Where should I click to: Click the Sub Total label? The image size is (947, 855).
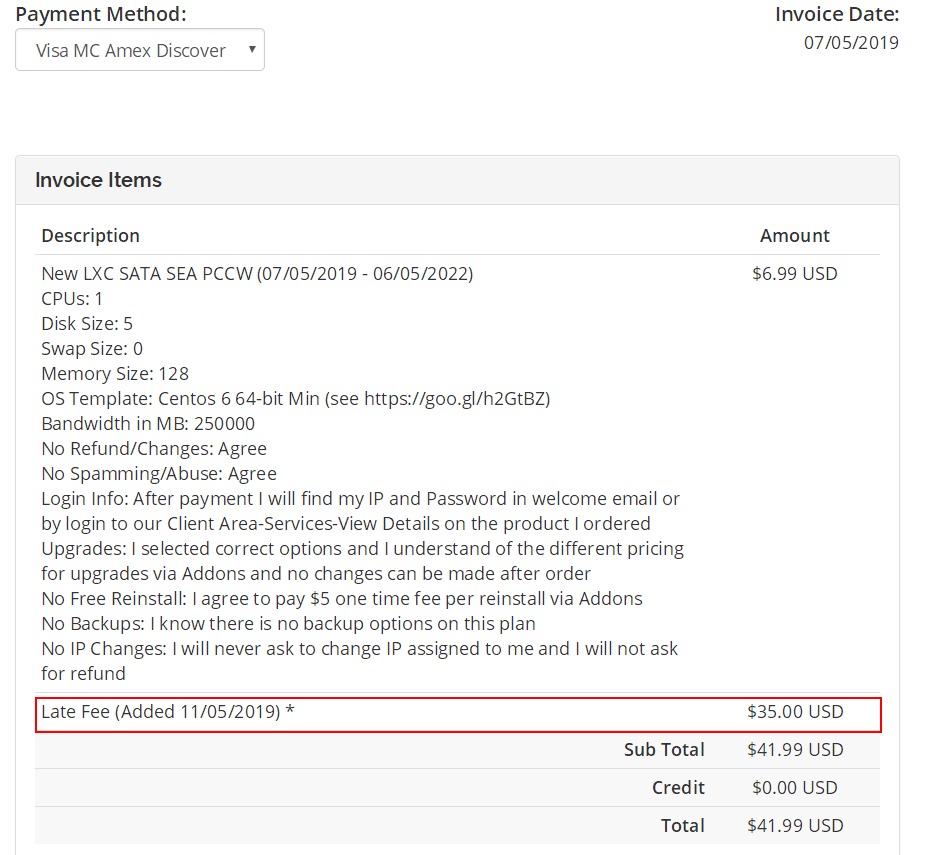tap(663, 750)
